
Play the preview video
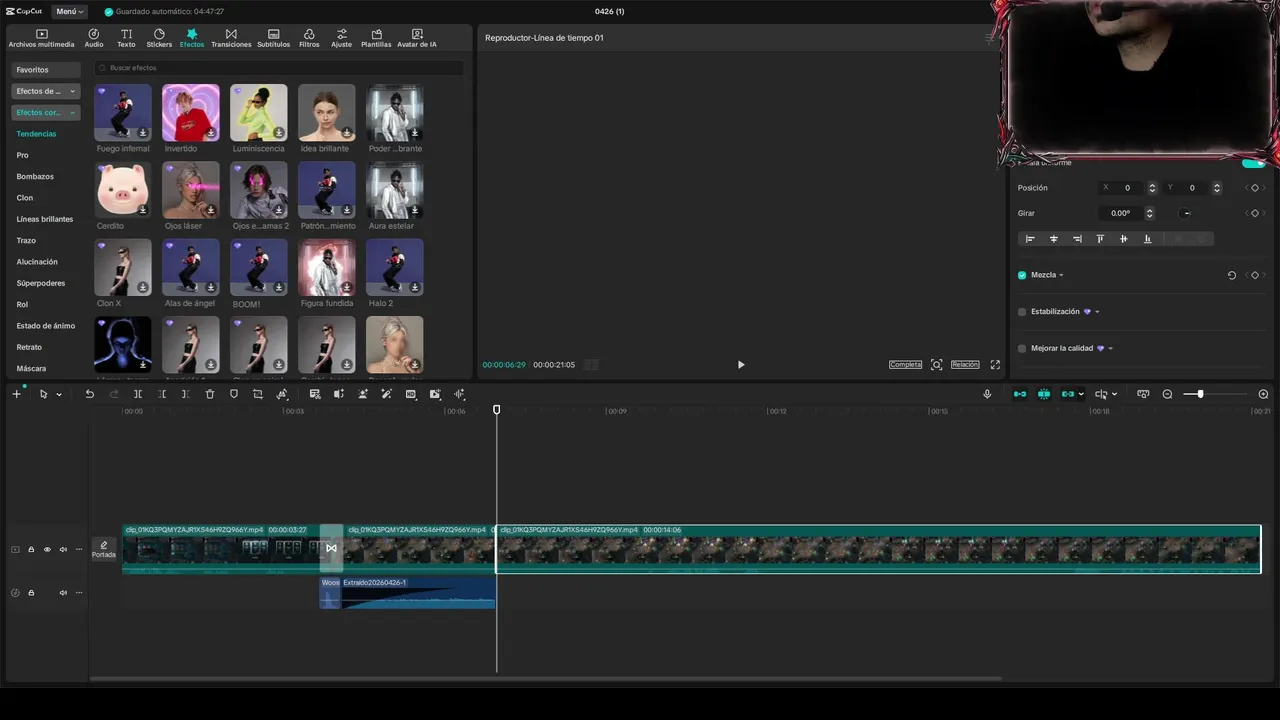point(741,365)
